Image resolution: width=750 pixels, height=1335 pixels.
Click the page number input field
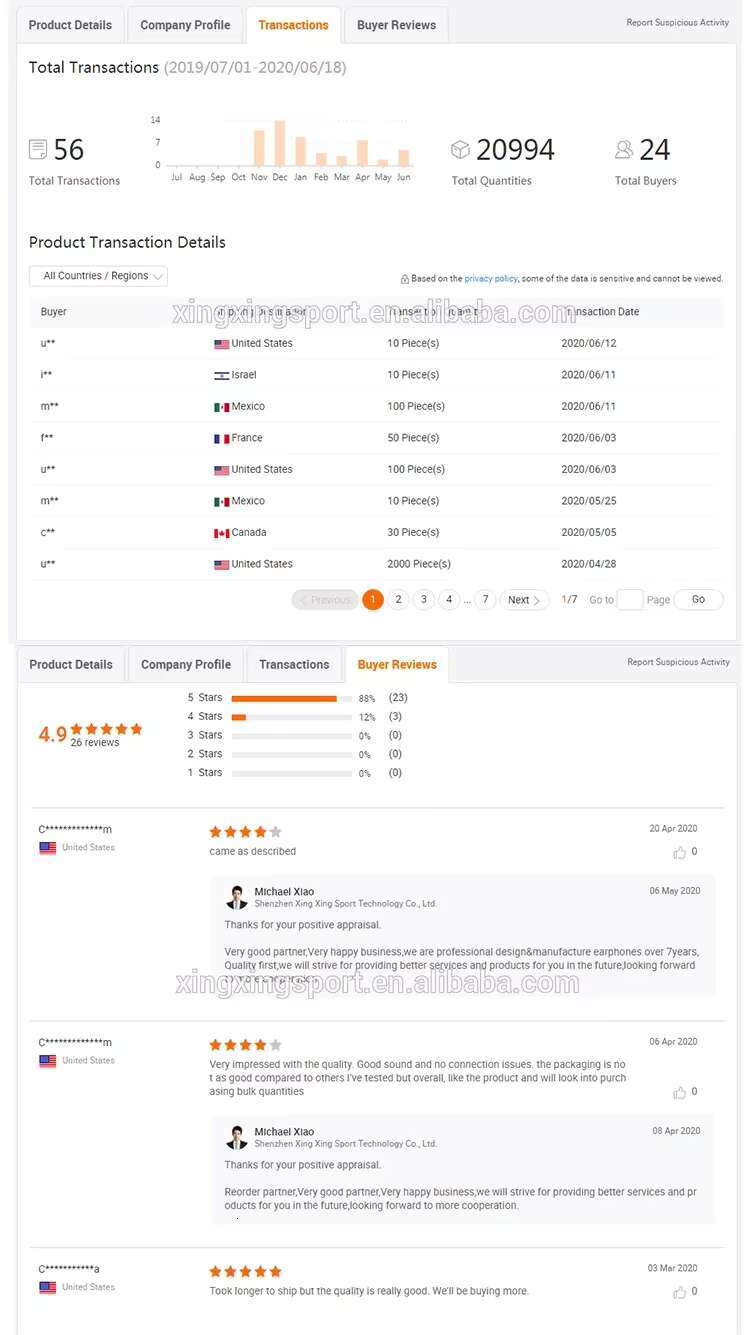point(630,600)
